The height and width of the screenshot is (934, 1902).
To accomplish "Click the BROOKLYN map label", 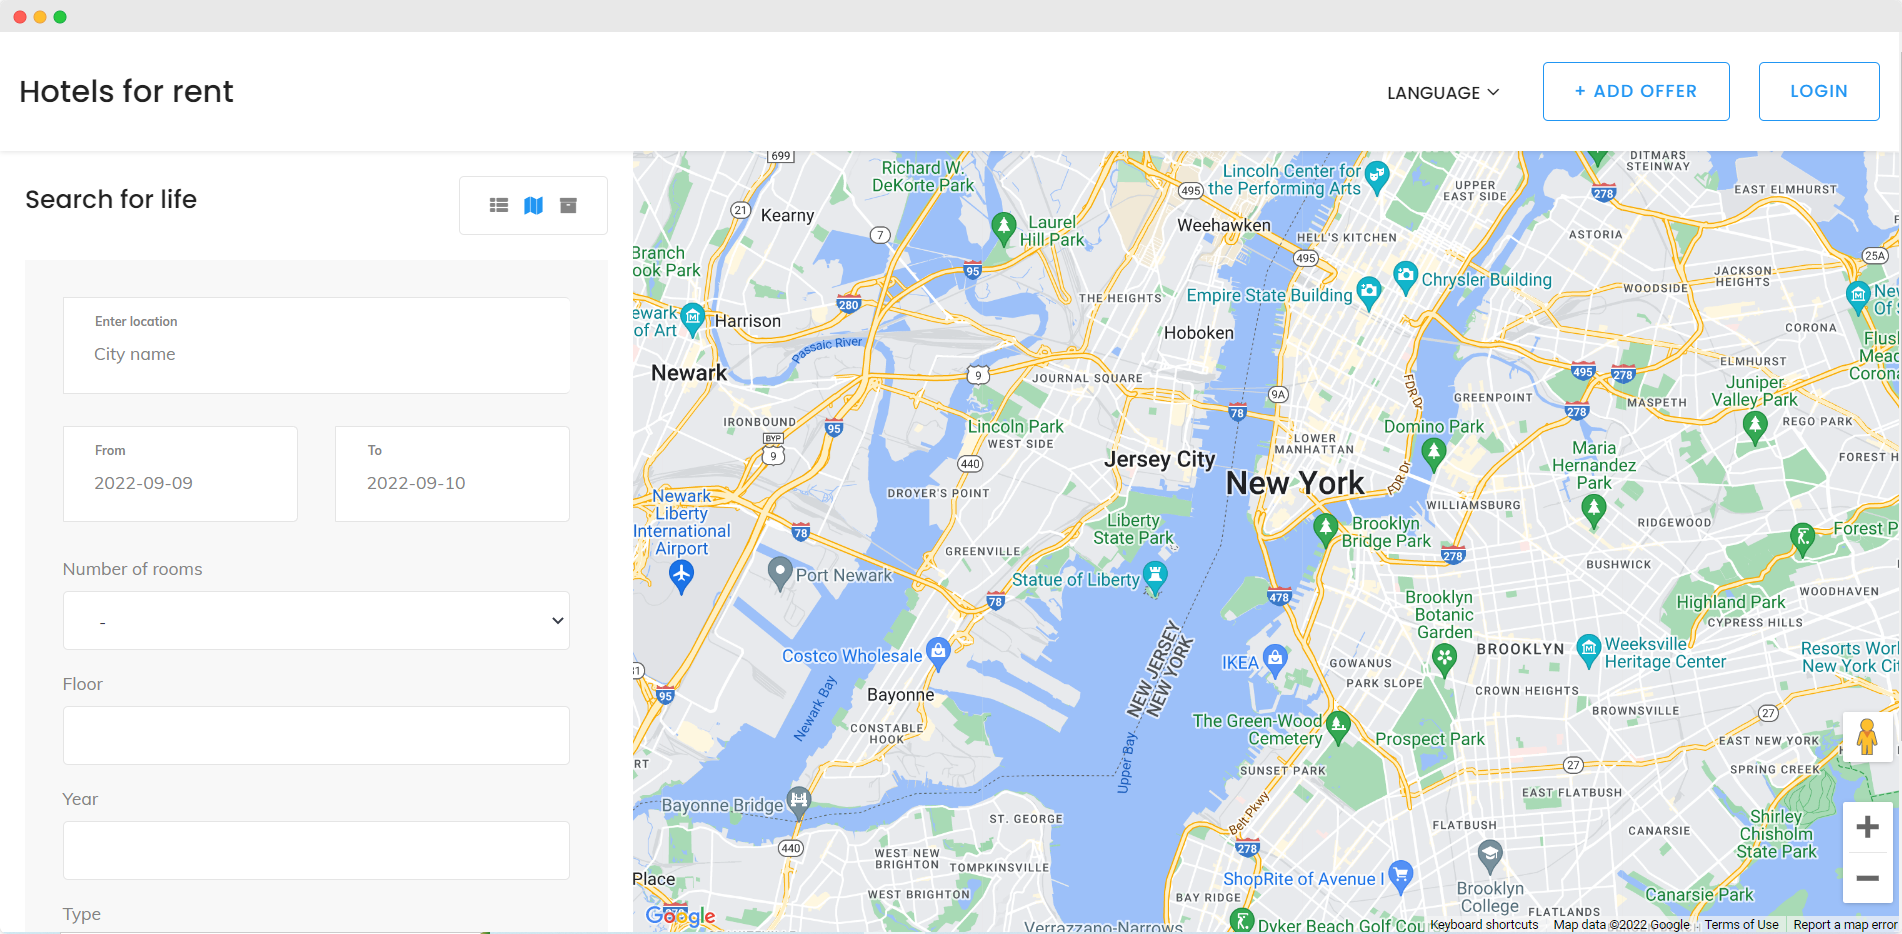I will [x=1521, y=649].
